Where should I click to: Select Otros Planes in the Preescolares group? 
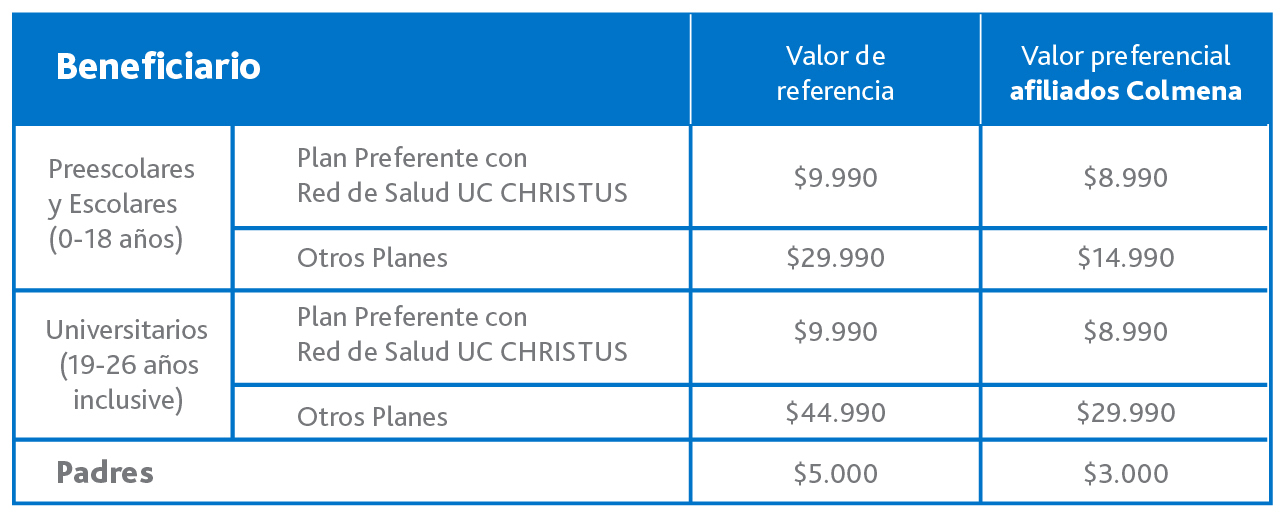(372, 258)
